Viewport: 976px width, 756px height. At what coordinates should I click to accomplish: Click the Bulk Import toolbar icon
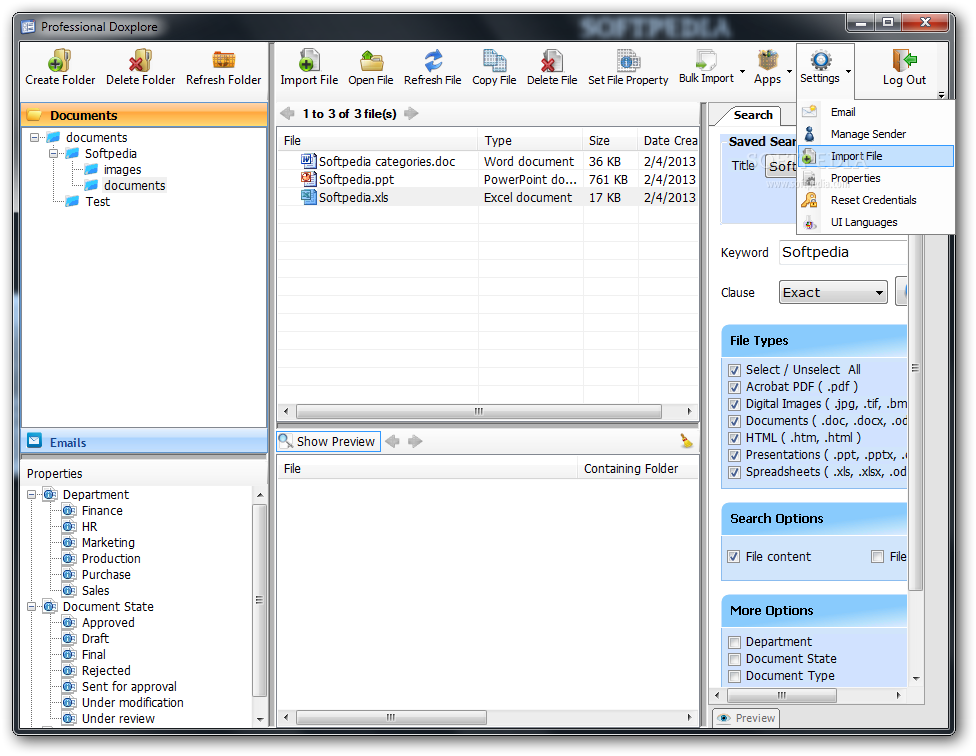click(x=706, y=60)
